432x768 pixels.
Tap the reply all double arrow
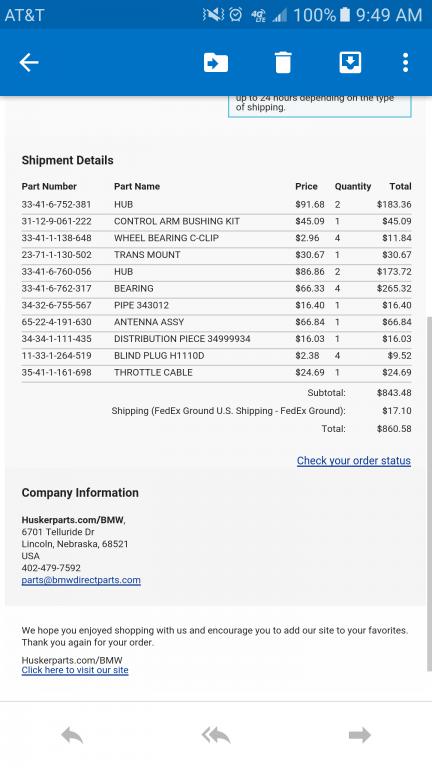coord(216,735)
